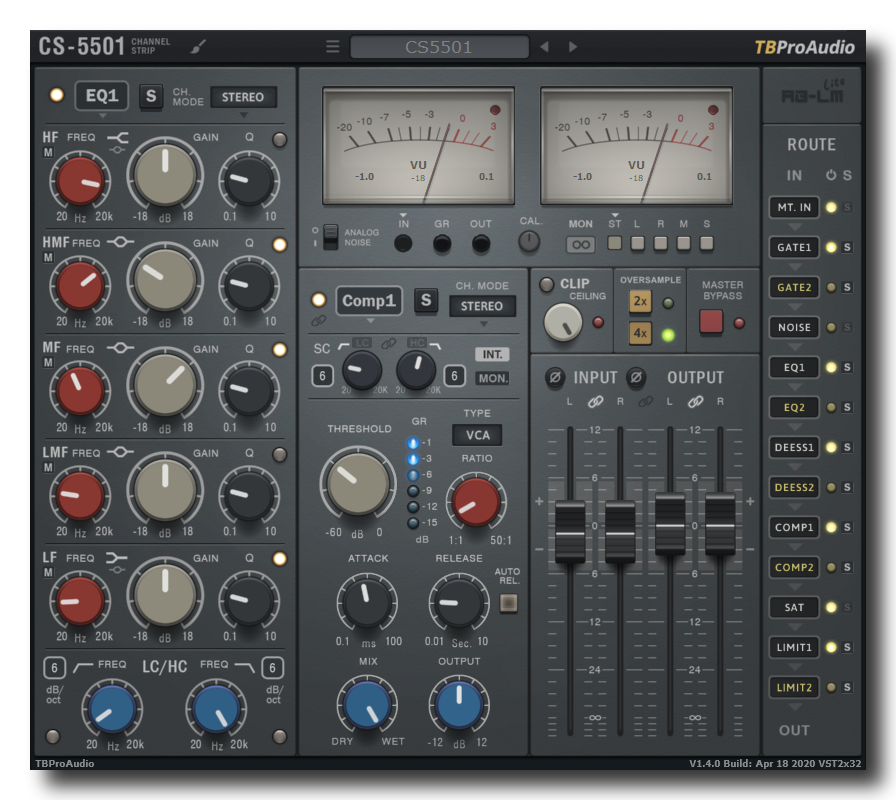
Task: Select the GATE2 route module
Action: click(x=794, y=287)
